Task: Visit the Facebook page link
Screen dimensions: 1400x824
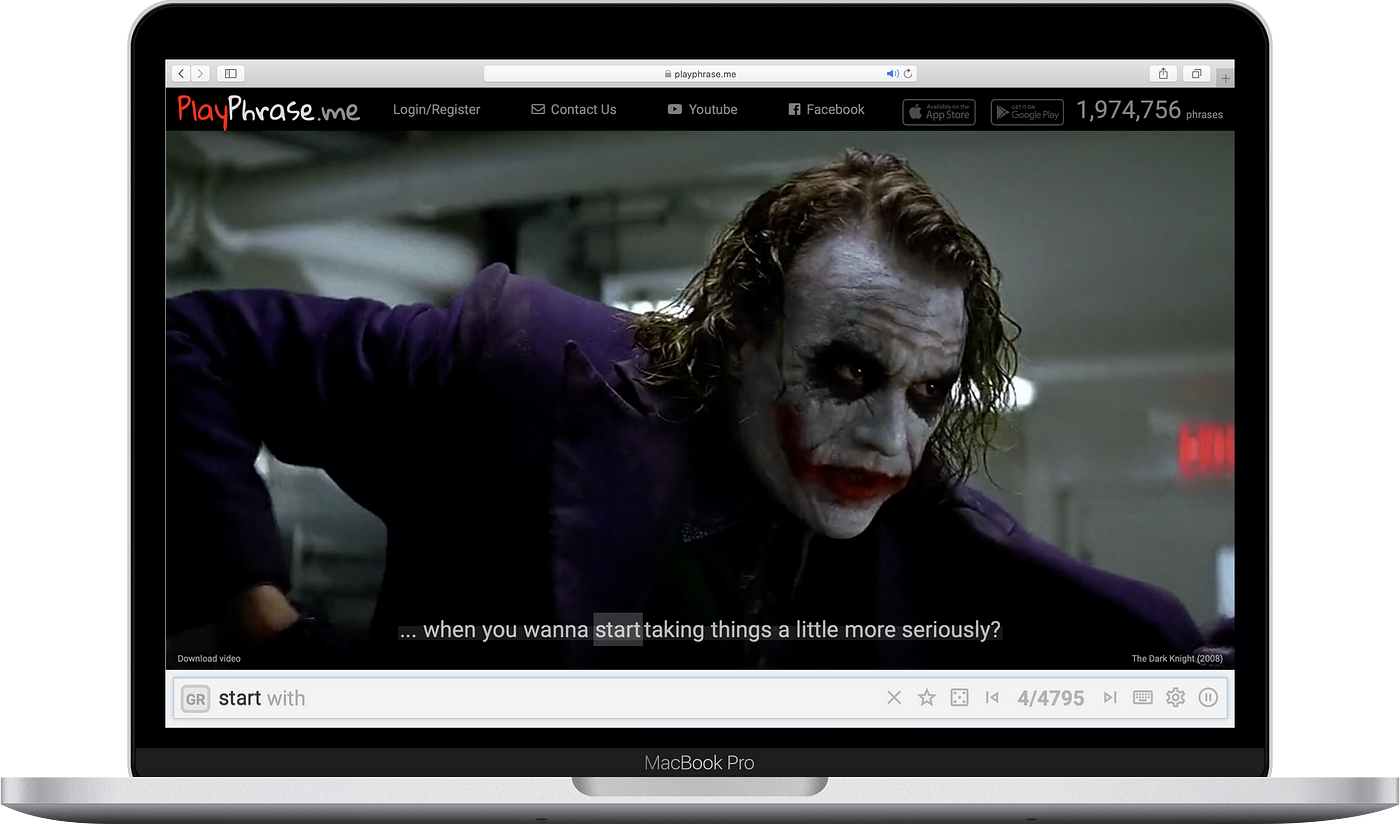Action: click(826, 110)
